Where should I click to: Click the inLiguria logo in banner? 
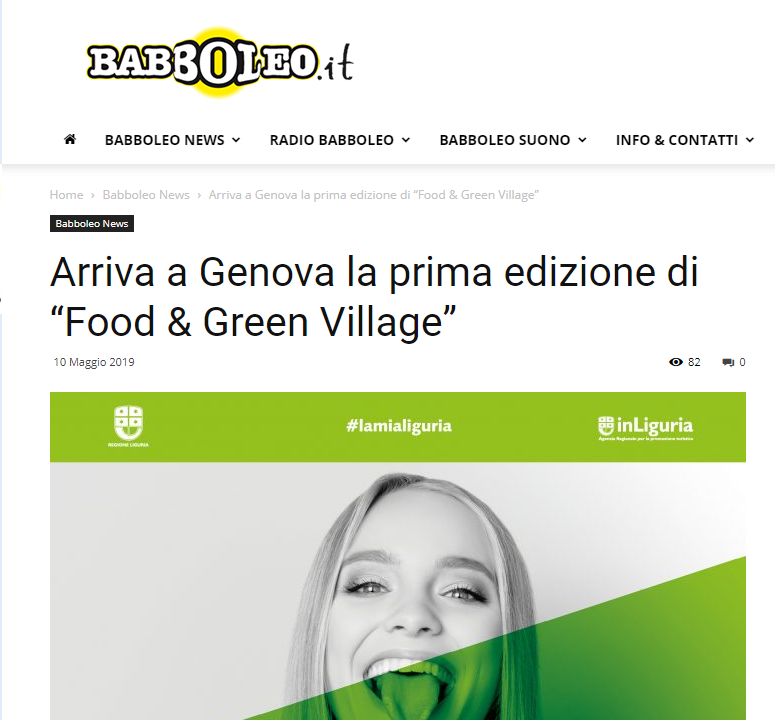(x=645, y=428)
